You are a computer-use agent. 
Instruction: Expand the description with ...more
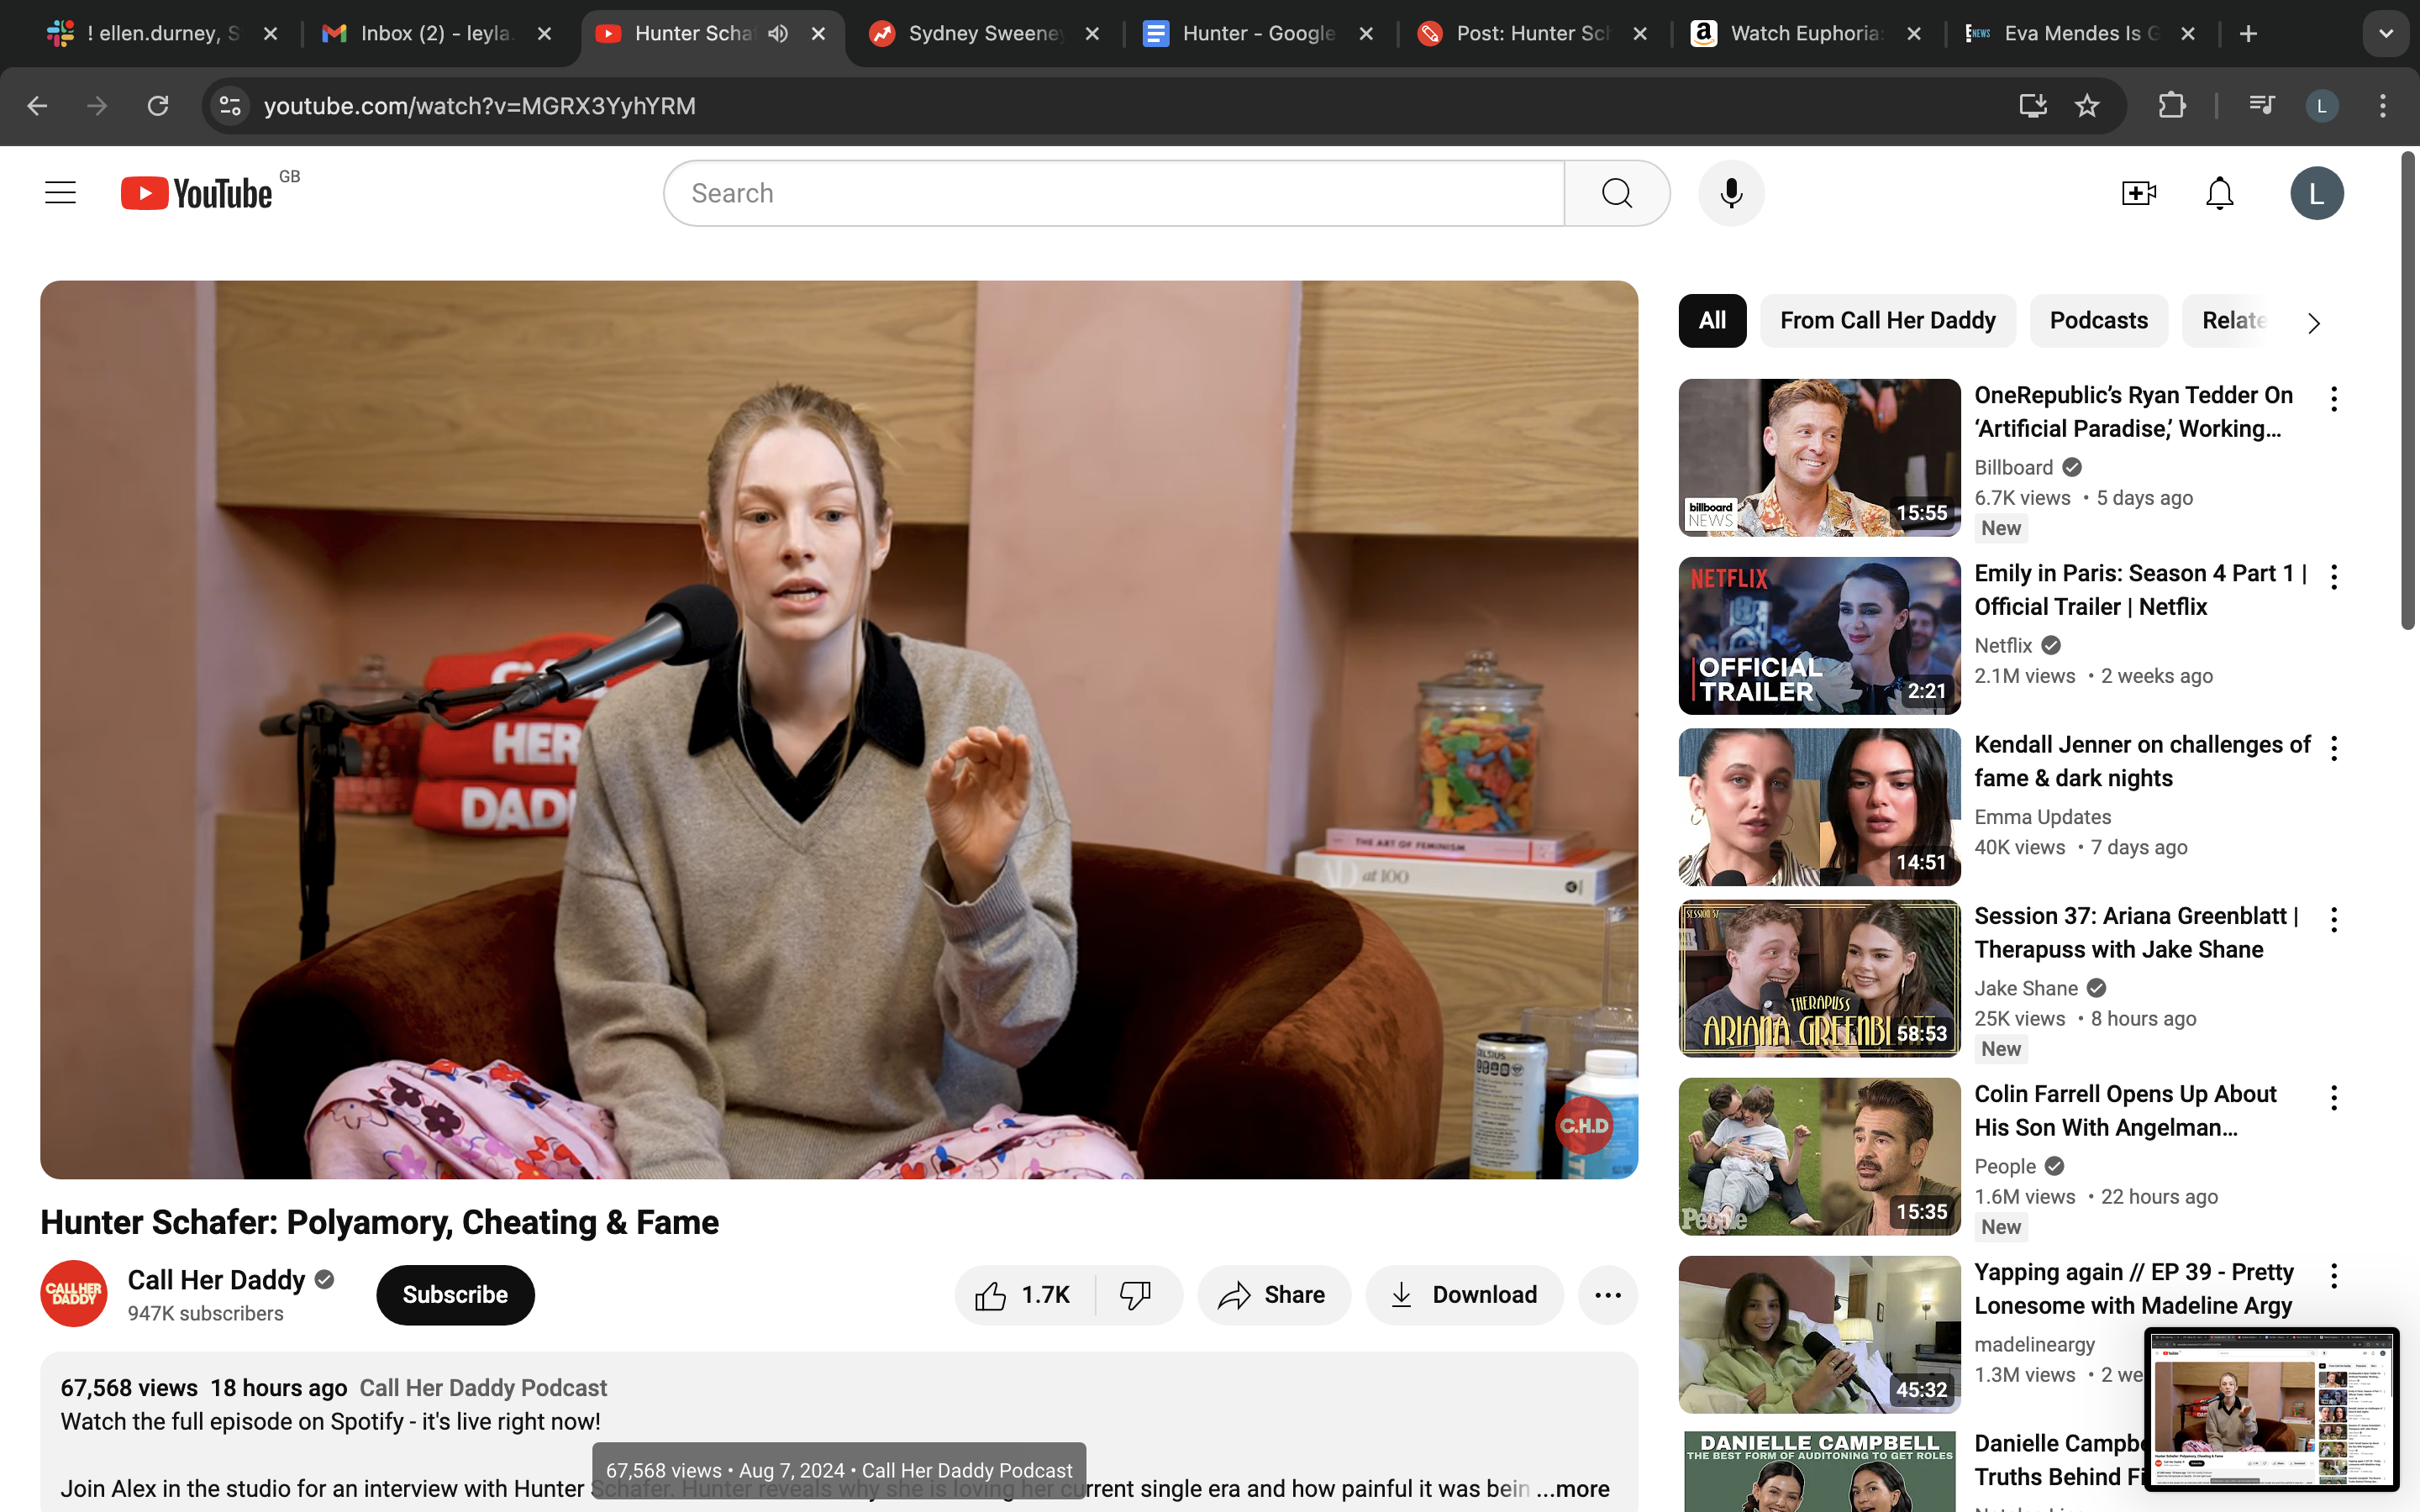coord(1573,1488)
